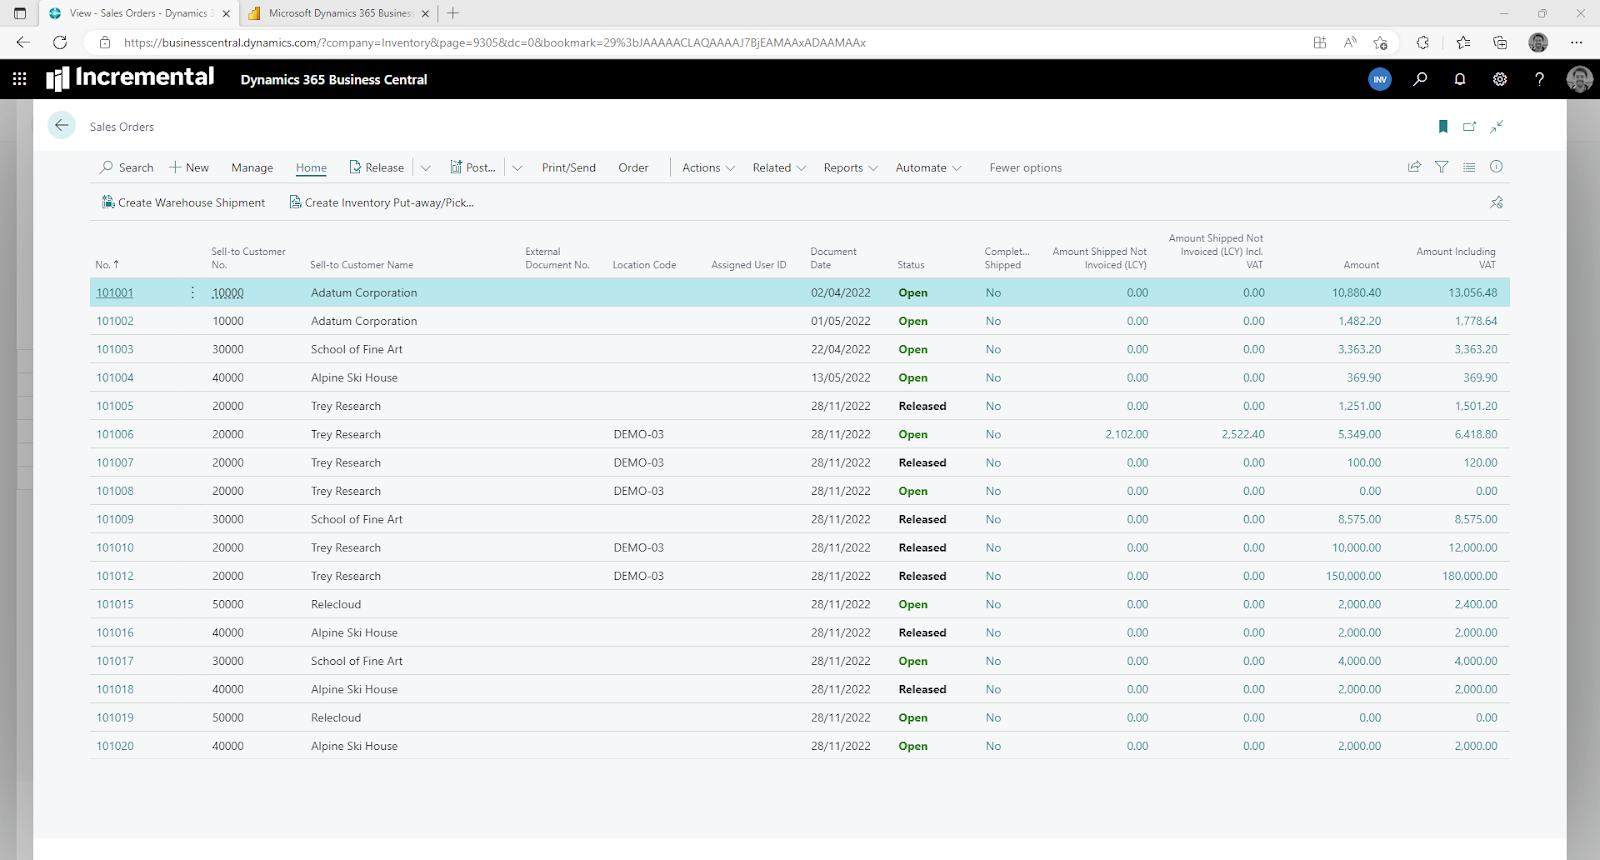Open the Help question mark
This screenshot has height=860, width=1600.
(1539, 79)
